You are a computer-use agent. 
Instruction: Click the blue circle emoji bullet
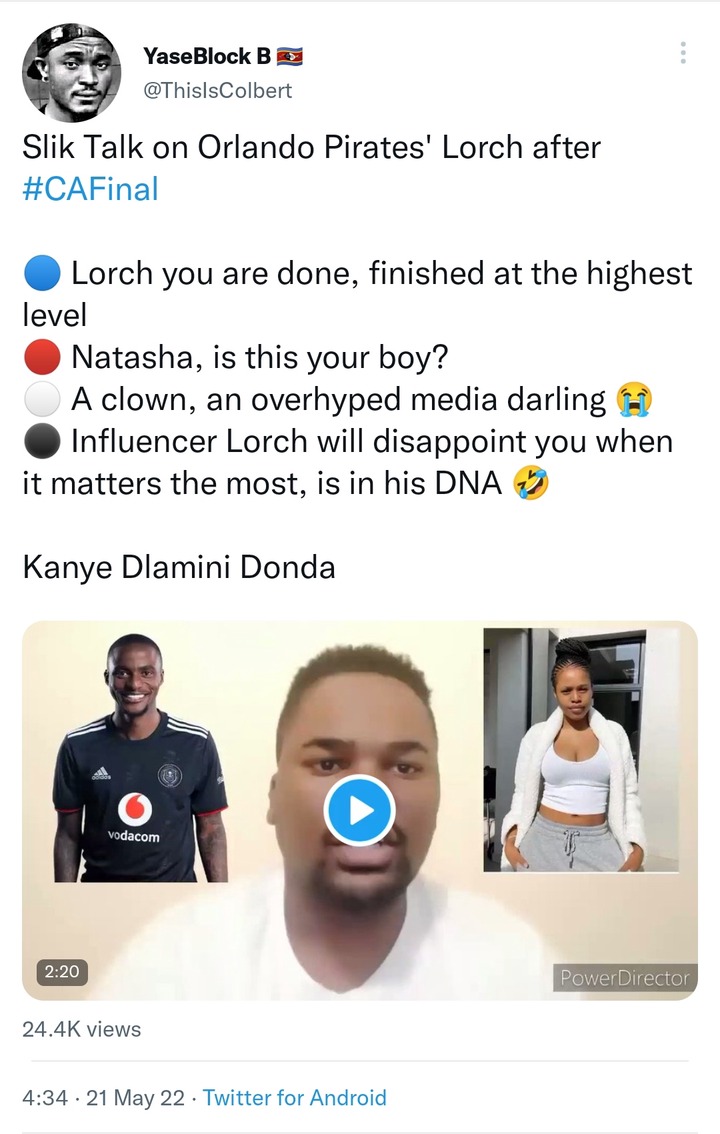tap(42, 274)
